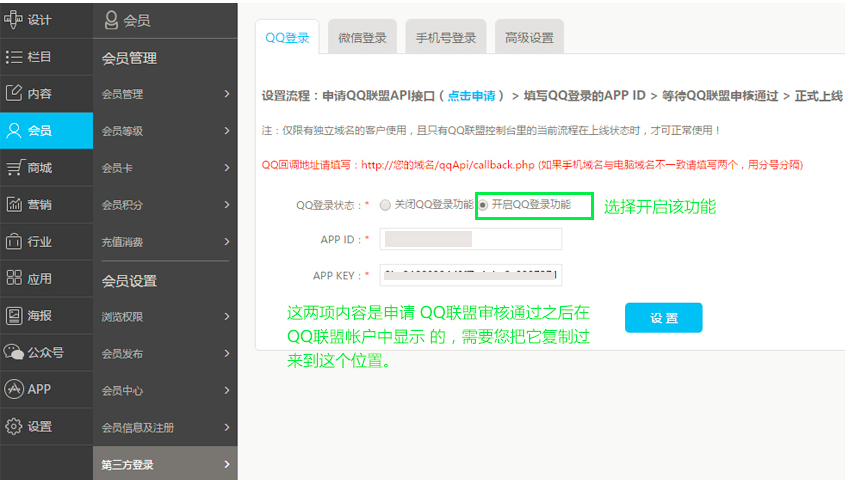Expand 会员等级 submenu arrow
868x480 pixels.
coord(226,131)
